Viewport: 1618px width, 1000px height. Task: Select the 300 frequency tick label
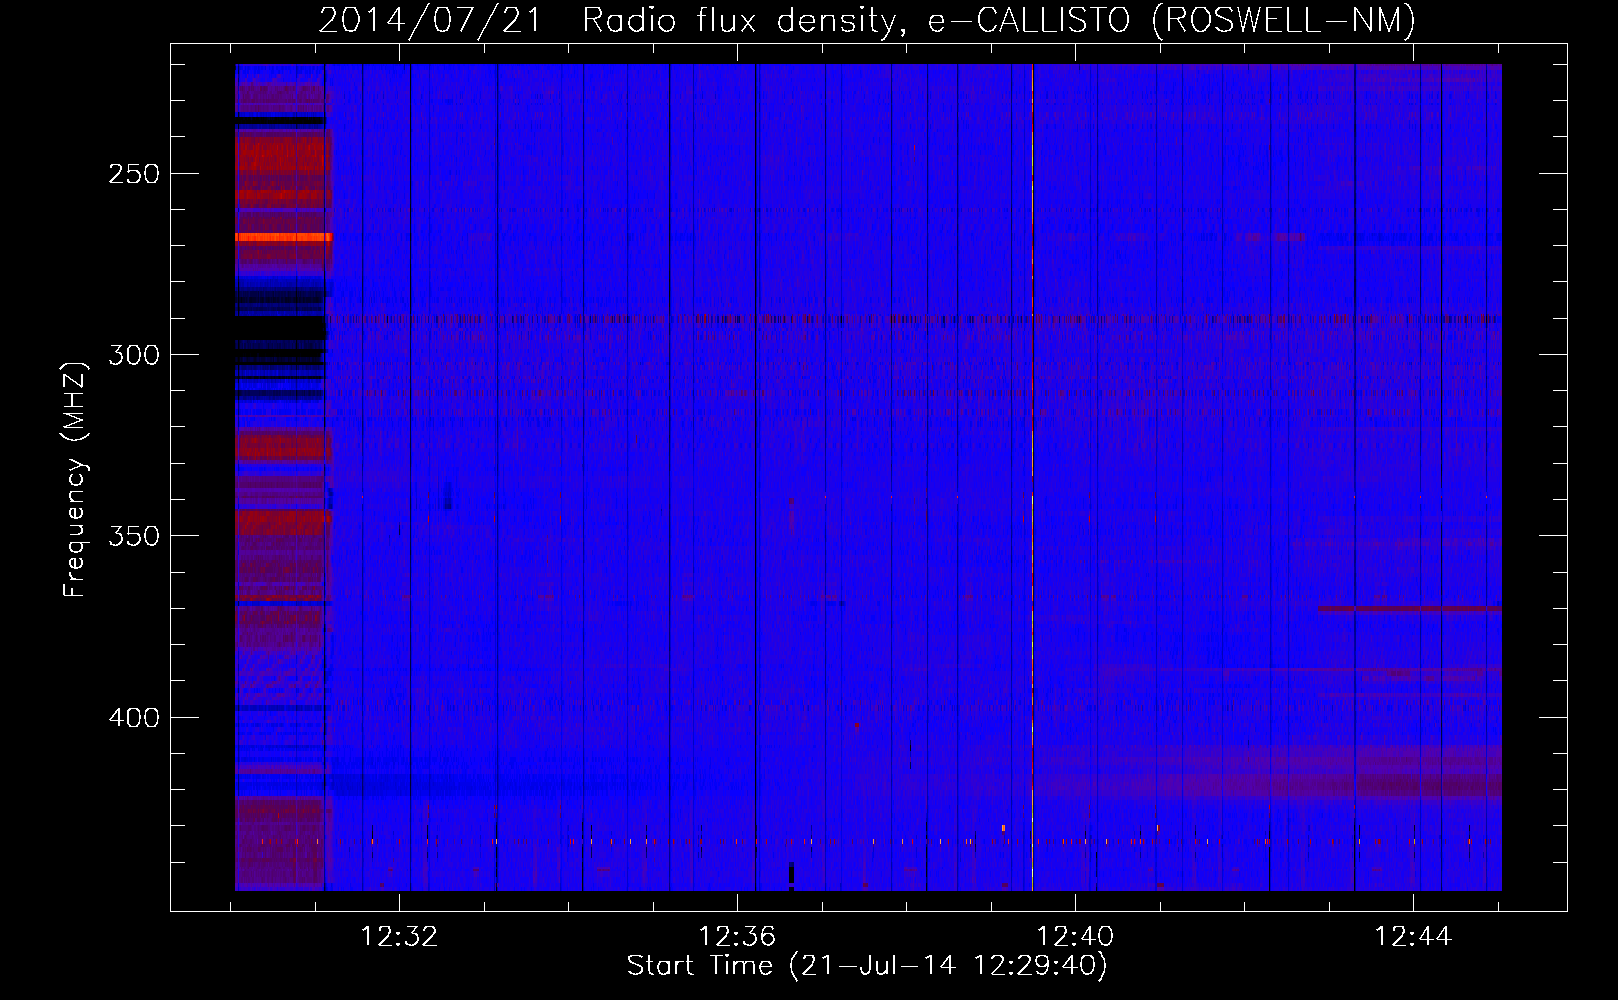(134, 355)
